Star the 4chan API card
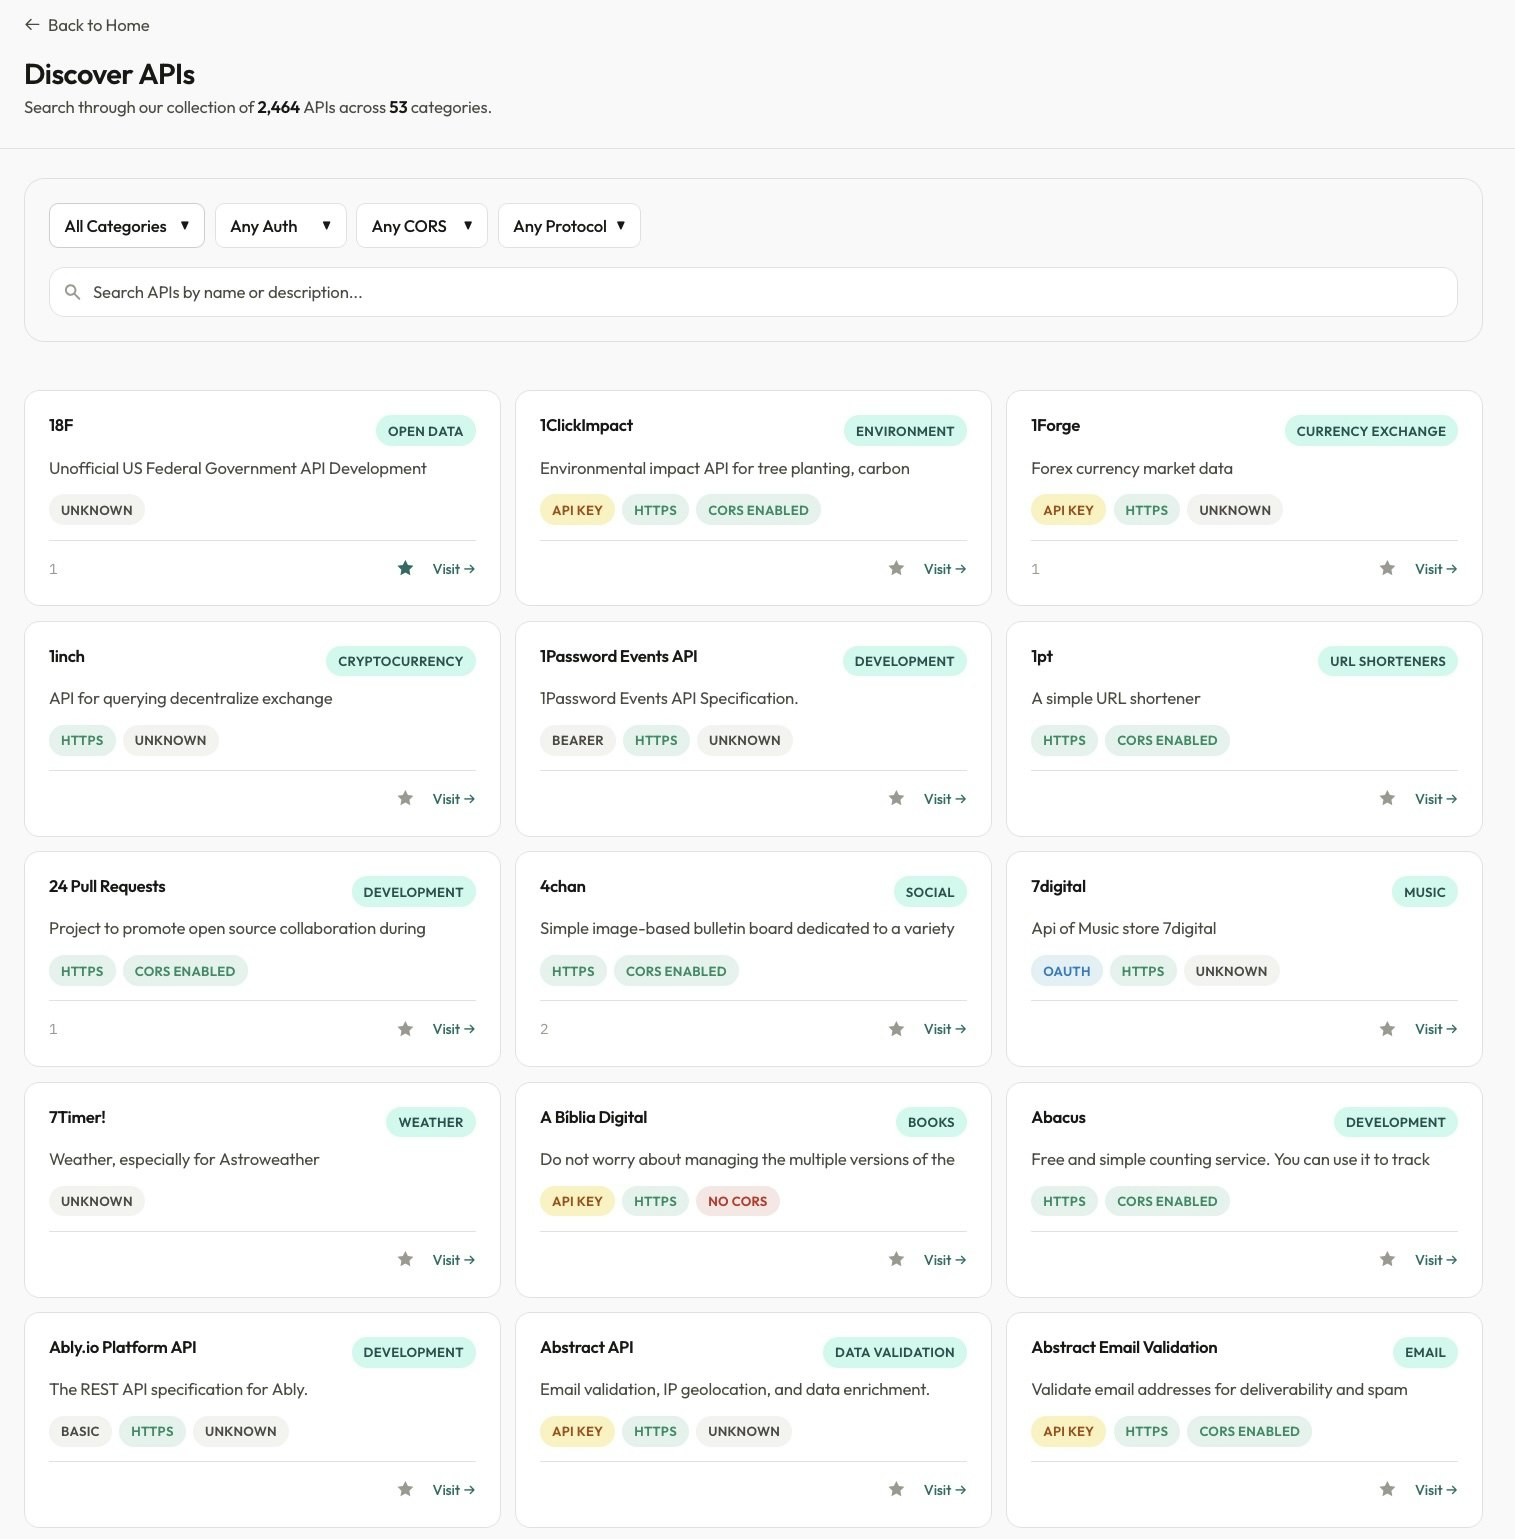The height and width of the screenshot is (1539, 1515). click(896, 1029)
